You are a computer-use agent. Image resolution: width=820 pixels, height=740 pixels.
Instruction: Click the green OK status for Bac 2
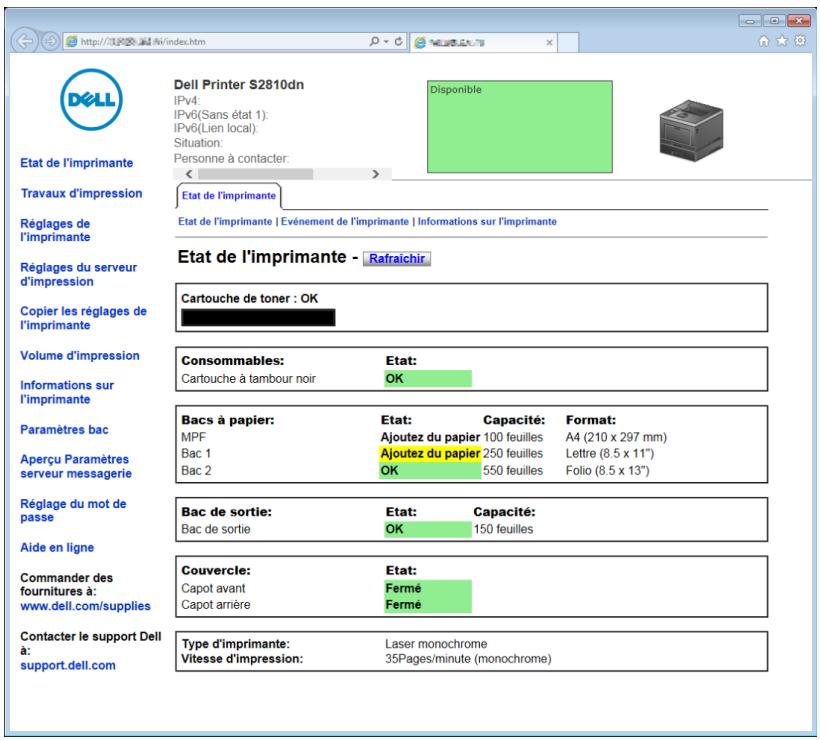(430, 470)
